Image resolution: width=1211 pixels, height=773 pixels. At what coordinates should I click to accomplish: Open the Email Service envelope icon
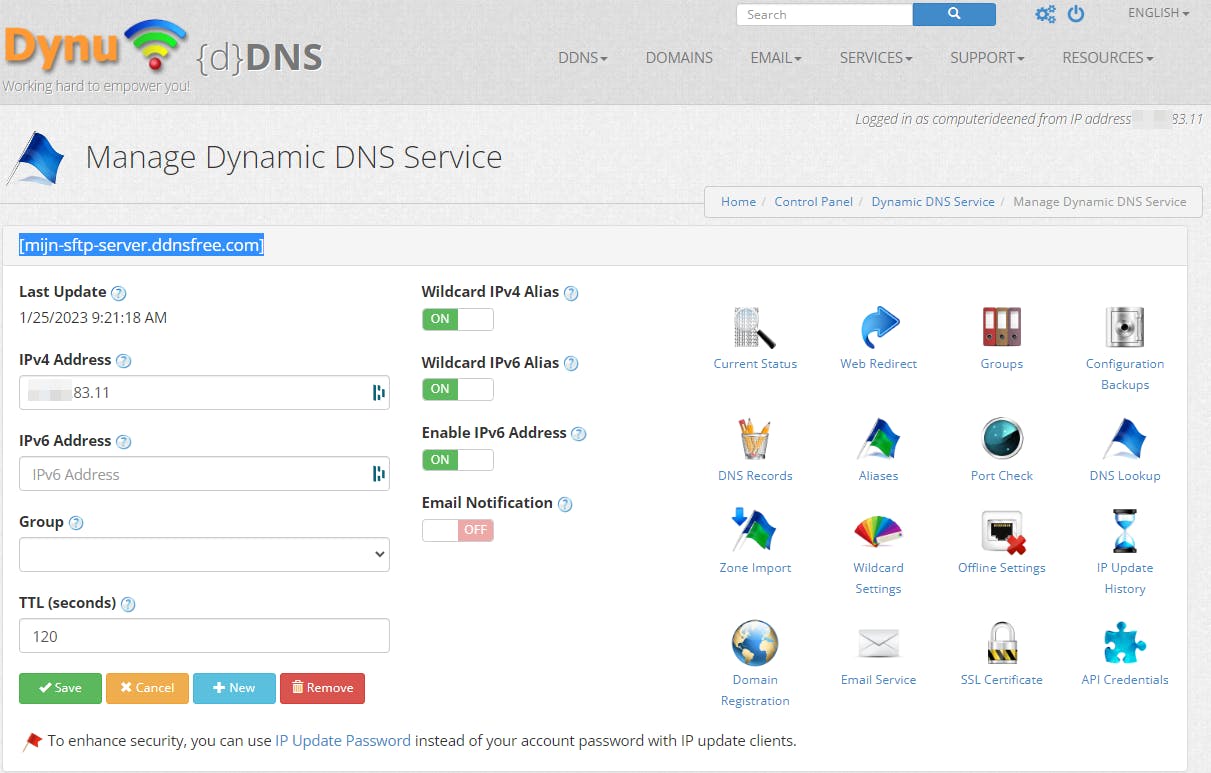[879, 643]
